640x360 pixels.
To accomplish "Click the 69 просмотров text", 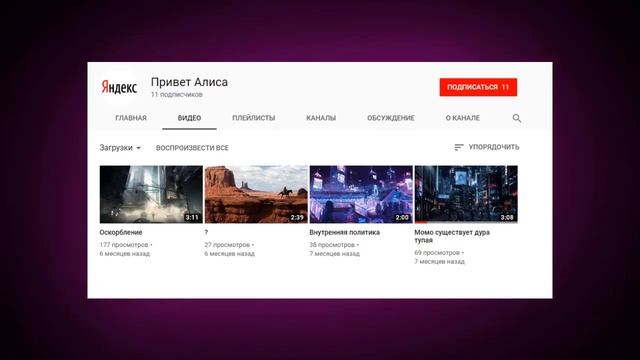I will tap(437, 253).
